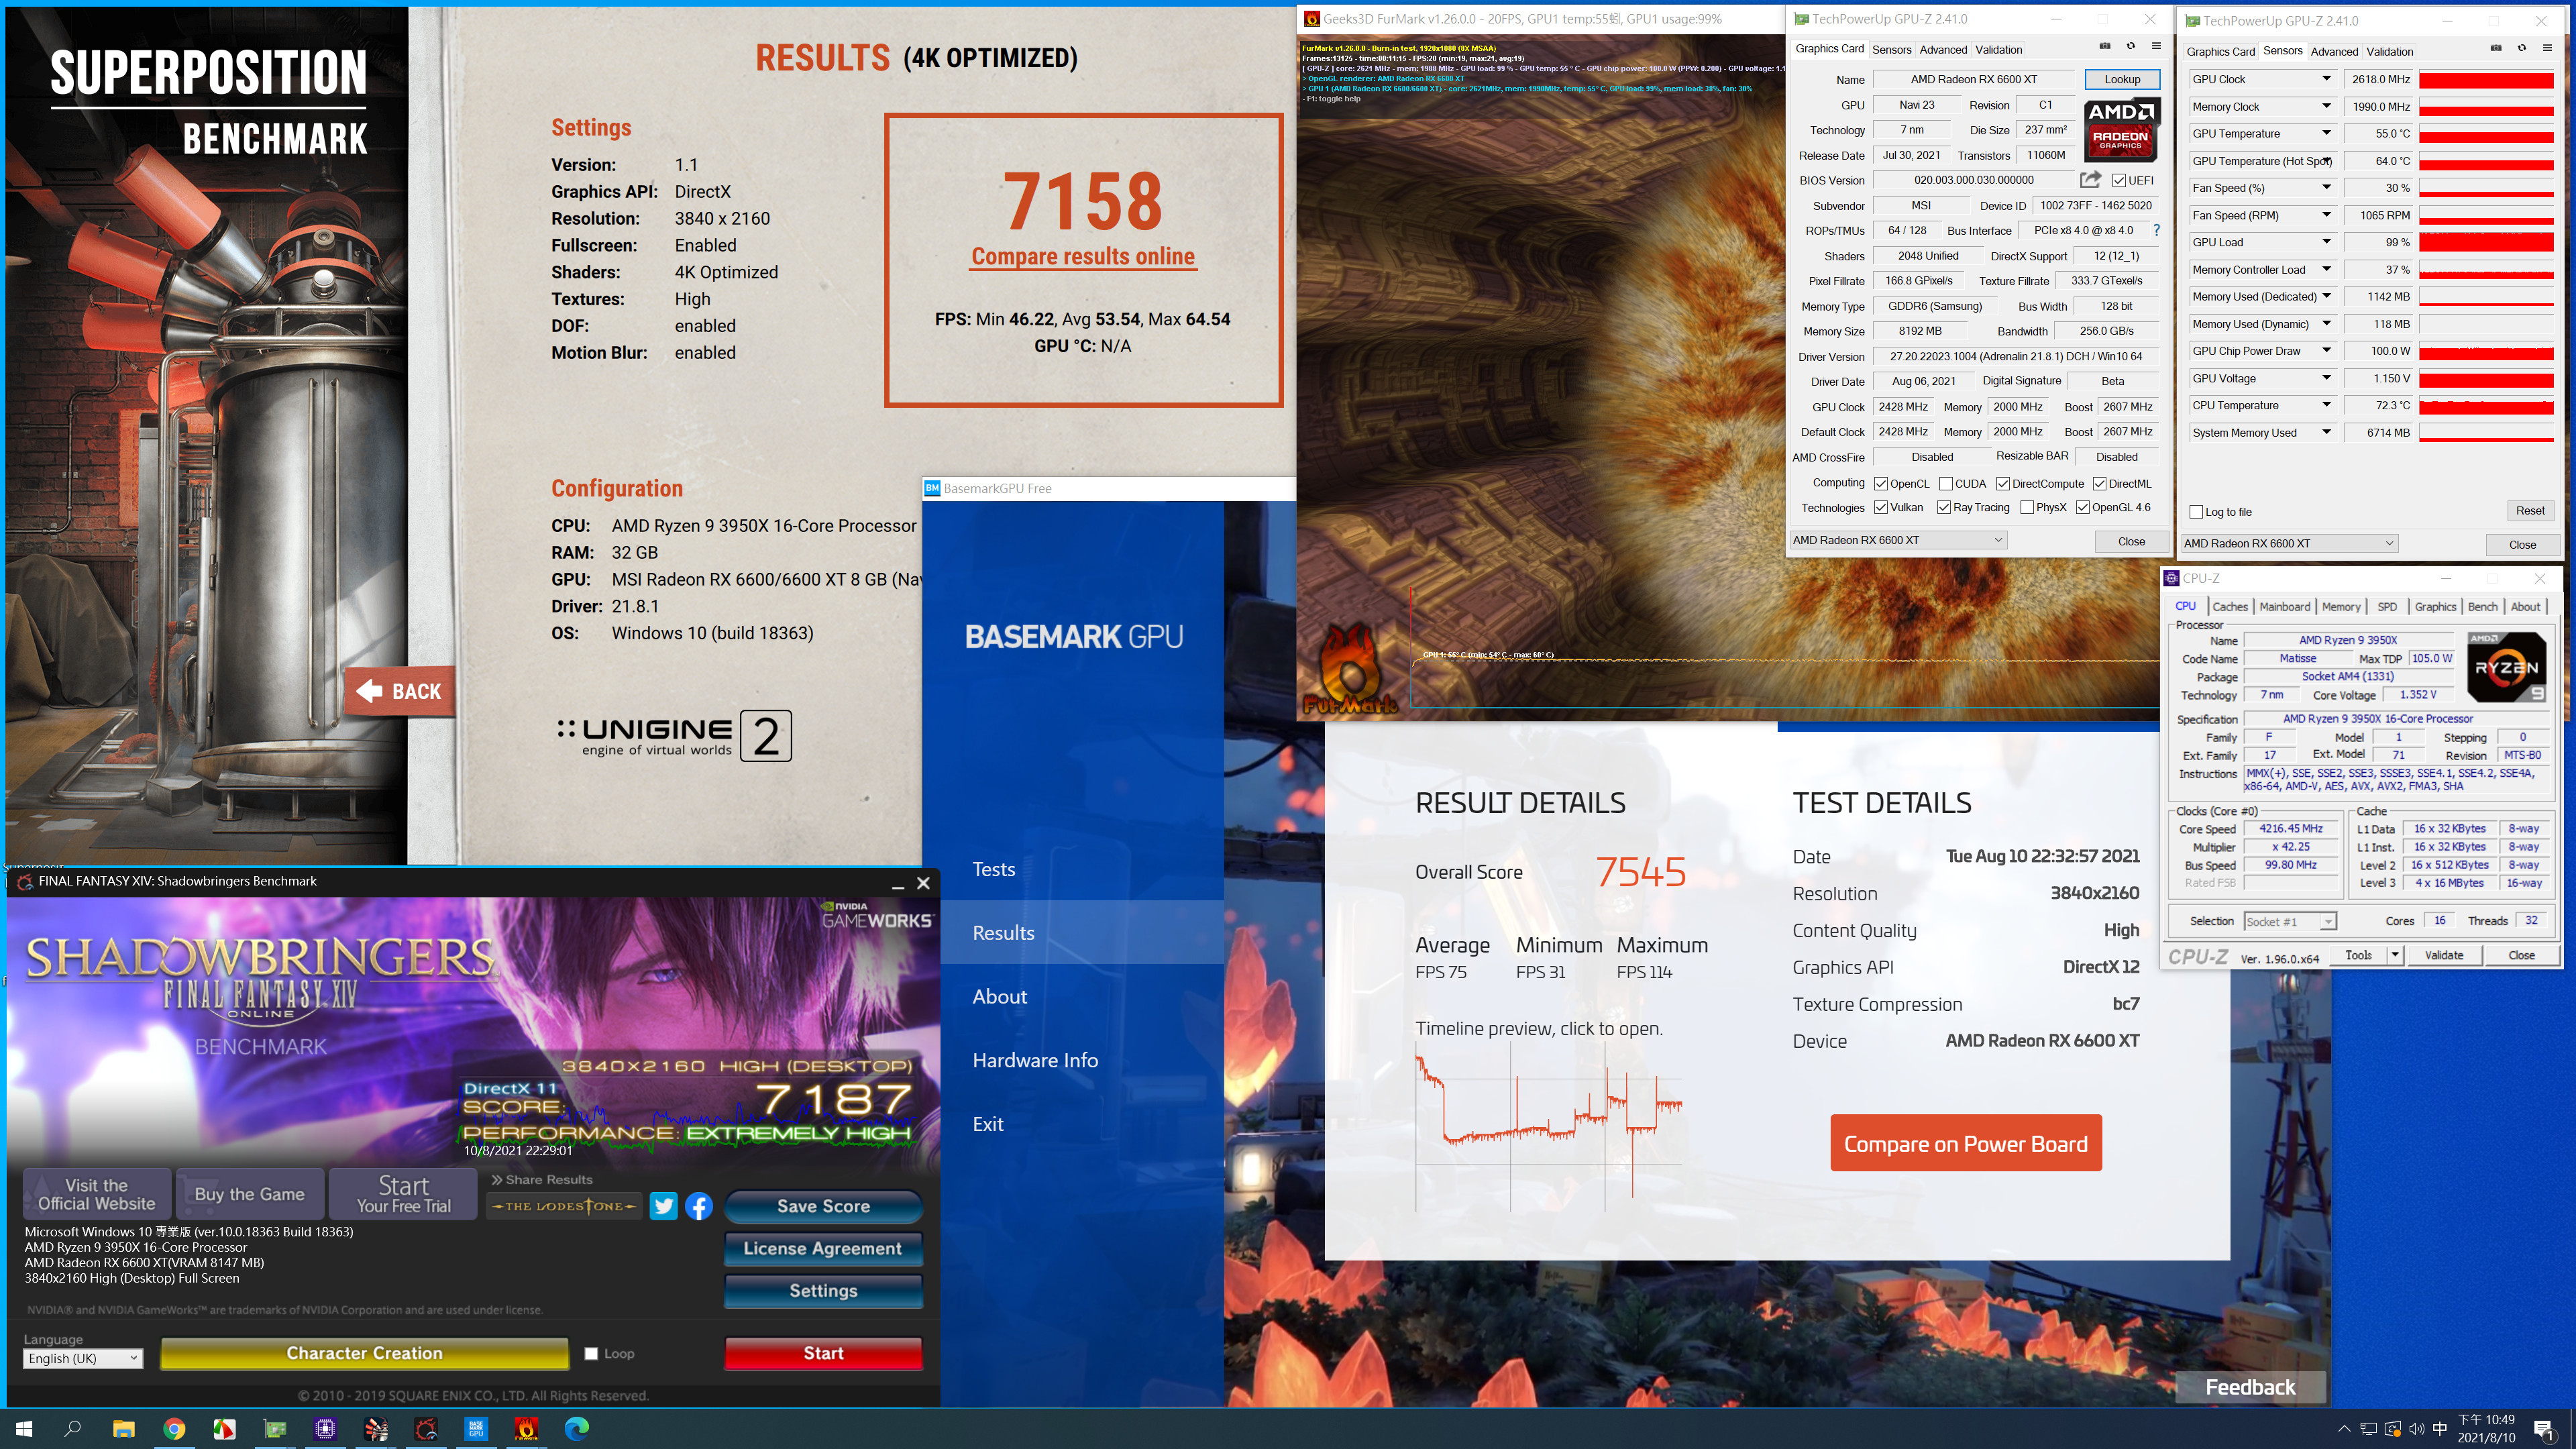Toggle PhysX checkbox in GPU-Z
Viewport: 2576px width, 1449px height.
click(x=2027, y=508)
